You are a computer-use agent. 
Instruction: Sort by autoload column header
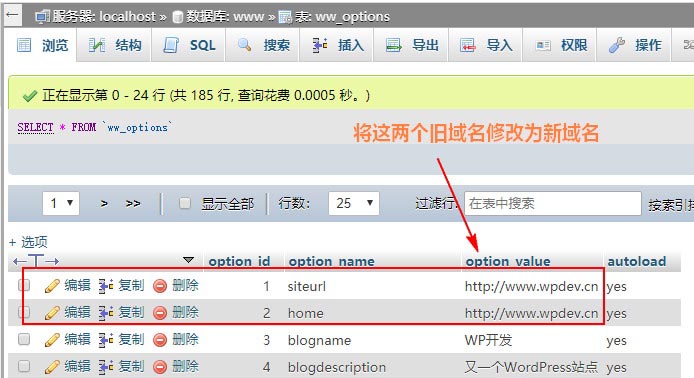(636, 261)
